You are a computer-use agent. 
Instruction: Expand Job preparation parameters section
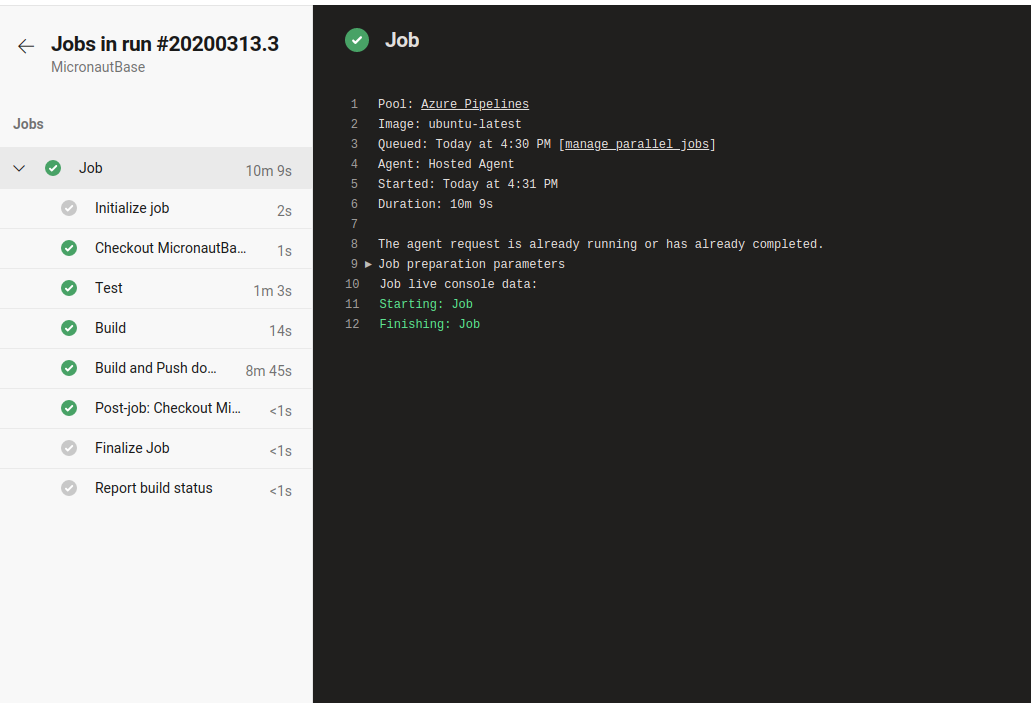369,265
